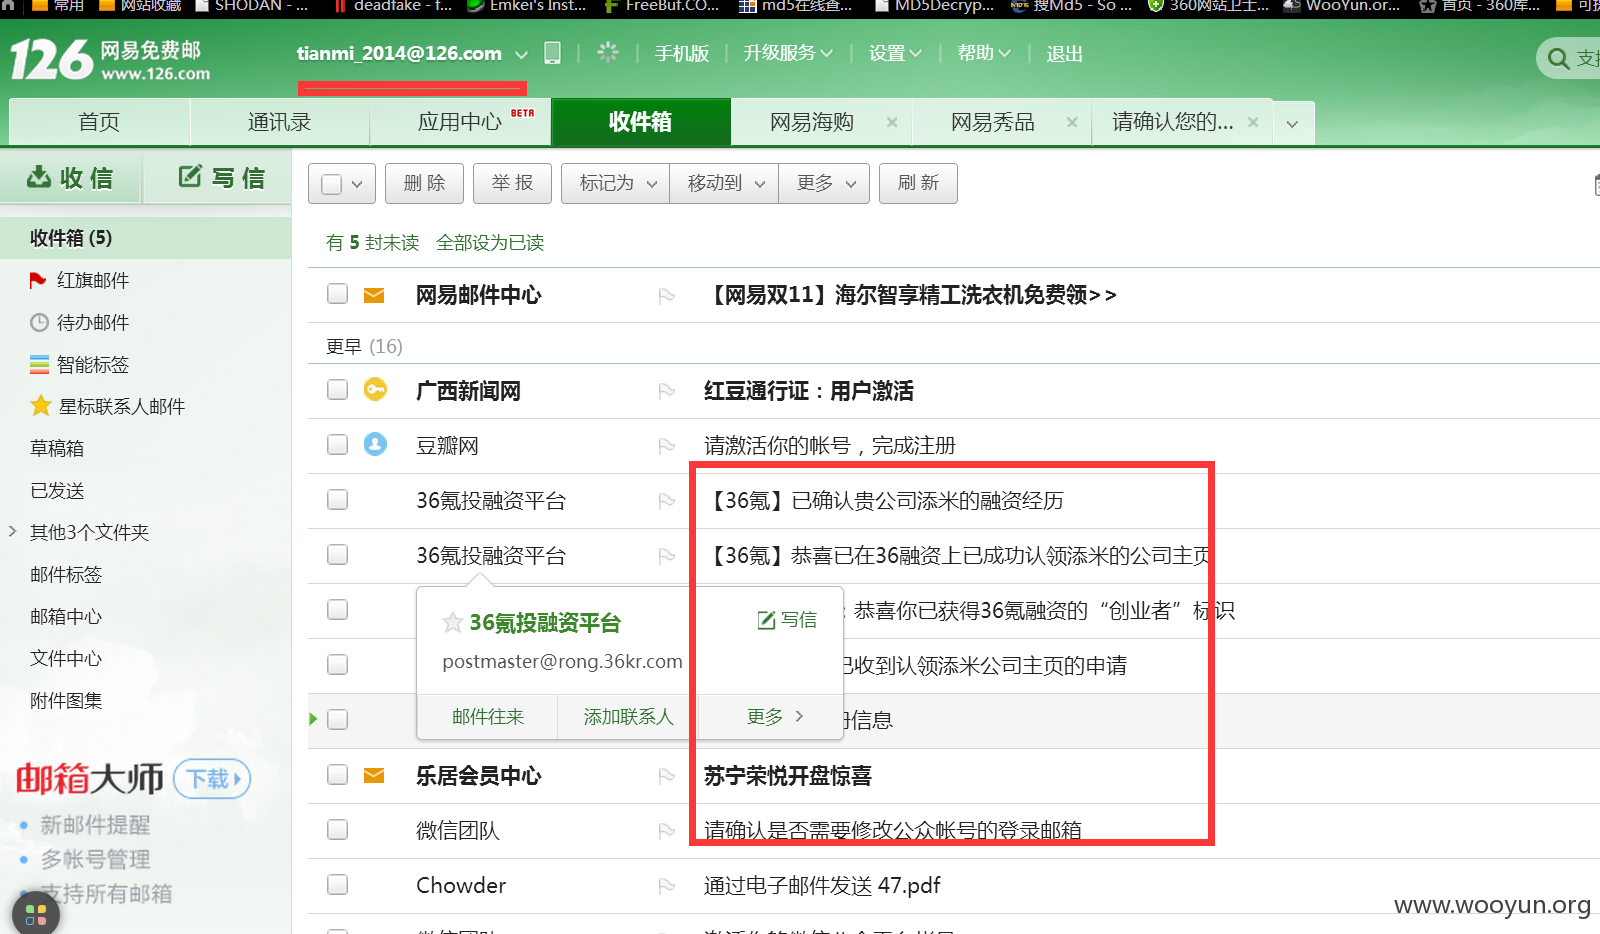Flag the 豆瓣网 message
The image size is (1600, 934).
(667, 446)
